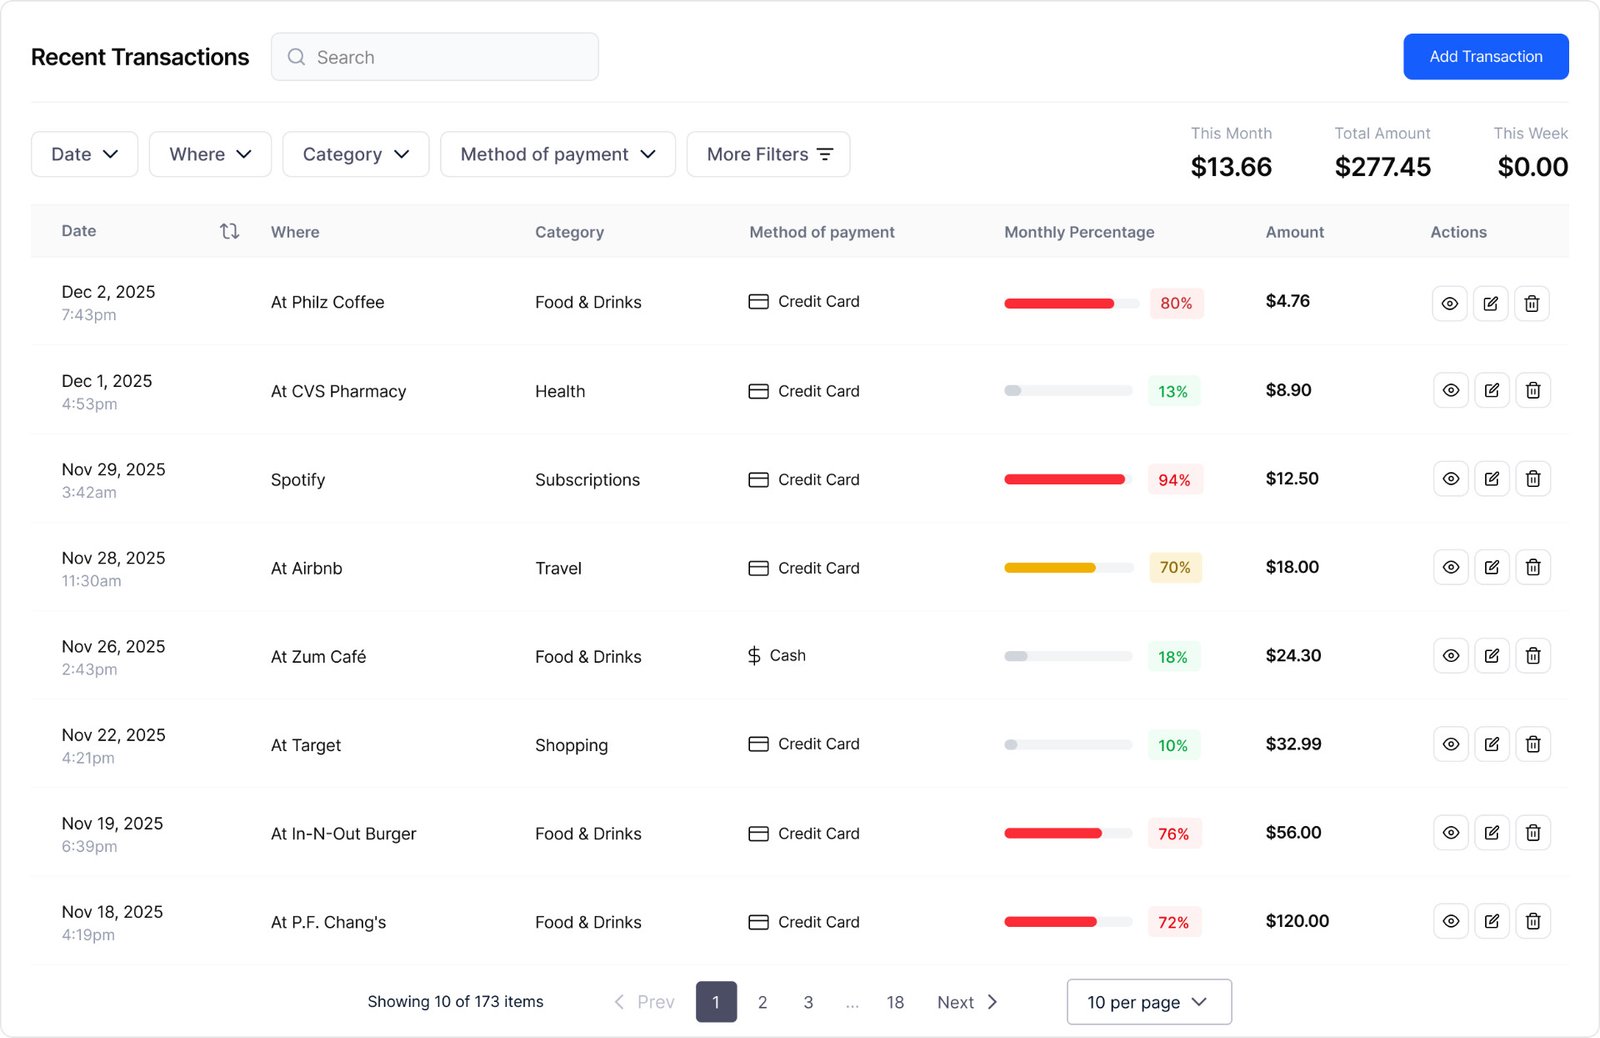Screen dimensions: 1600x1038
Task: View the Airbnb transaction
Action: coord(1450,567)
